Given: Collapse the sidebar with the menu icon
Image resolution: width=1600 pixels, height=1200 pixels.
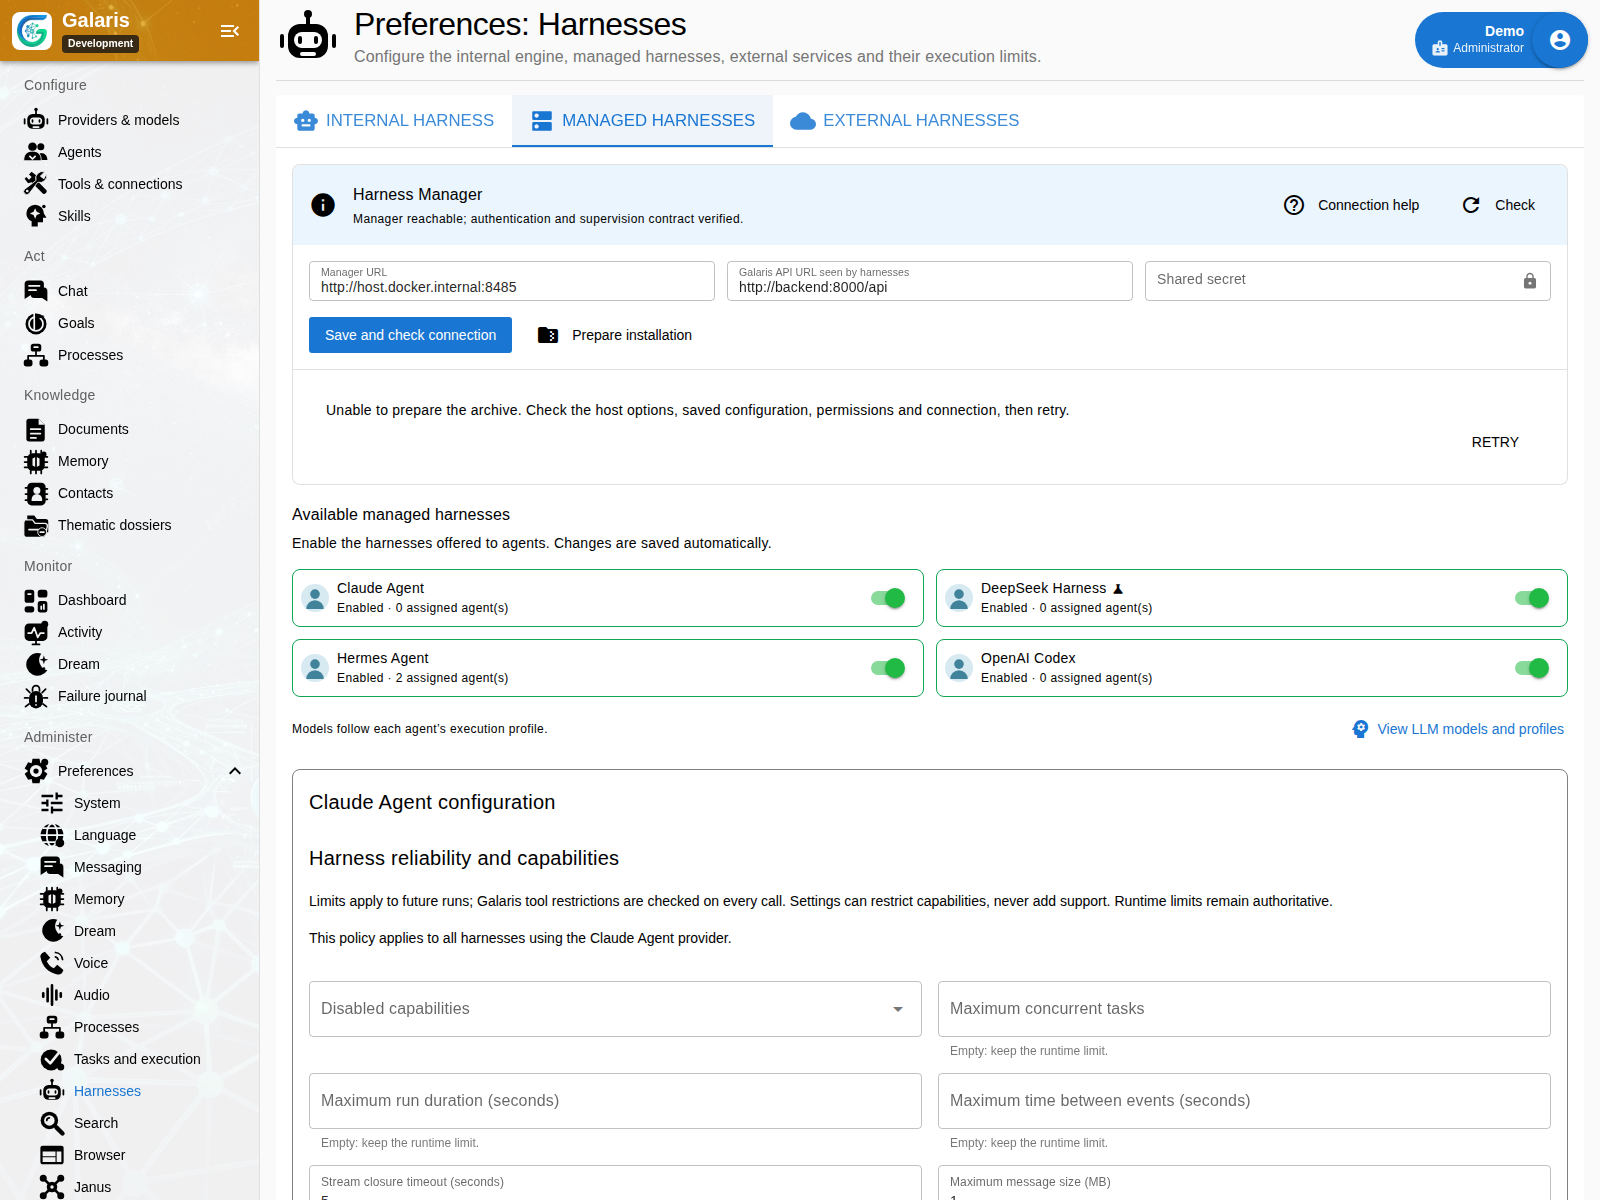Looking at the screenshot, I should click(230, 31).
